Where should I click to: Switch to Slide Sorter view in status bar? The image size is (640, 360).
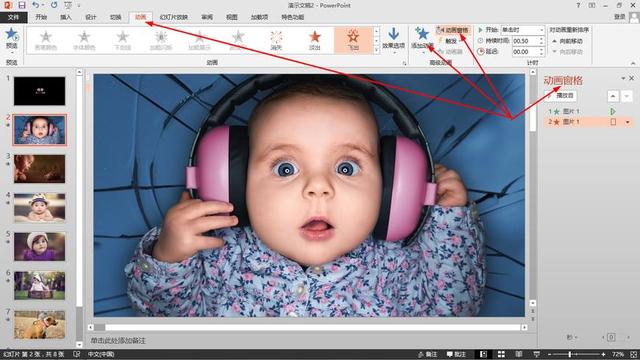click(x=501, y=354)
